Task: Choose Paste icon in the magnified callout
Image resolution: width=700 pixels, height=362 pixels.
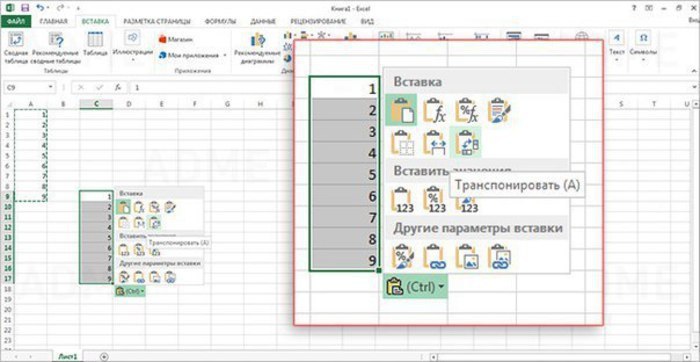Action: click(x=401, y=111)
